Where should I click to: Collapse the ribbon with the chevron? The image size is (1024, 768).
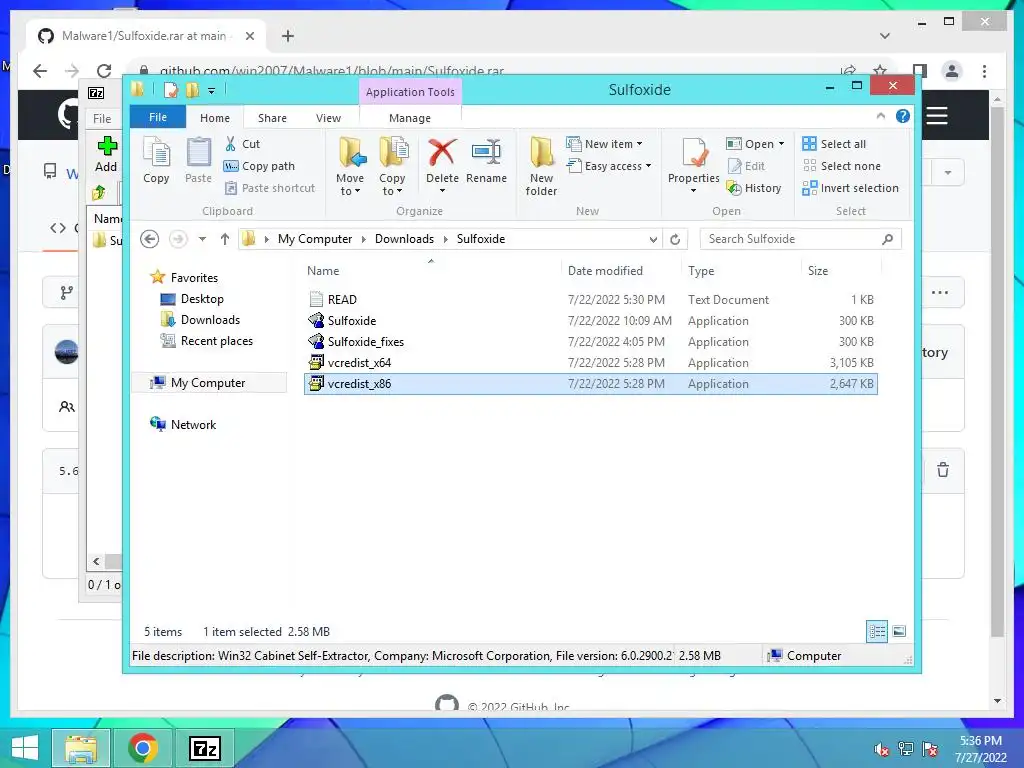click(x=880, y=116)
